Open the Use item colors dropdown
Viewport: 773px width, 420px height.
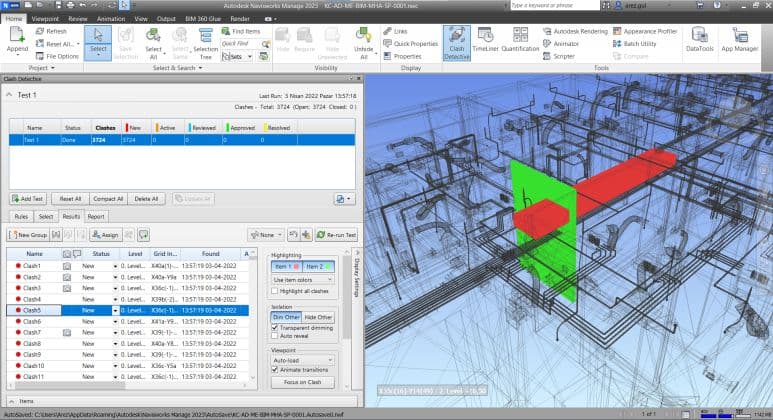[303, 280]
